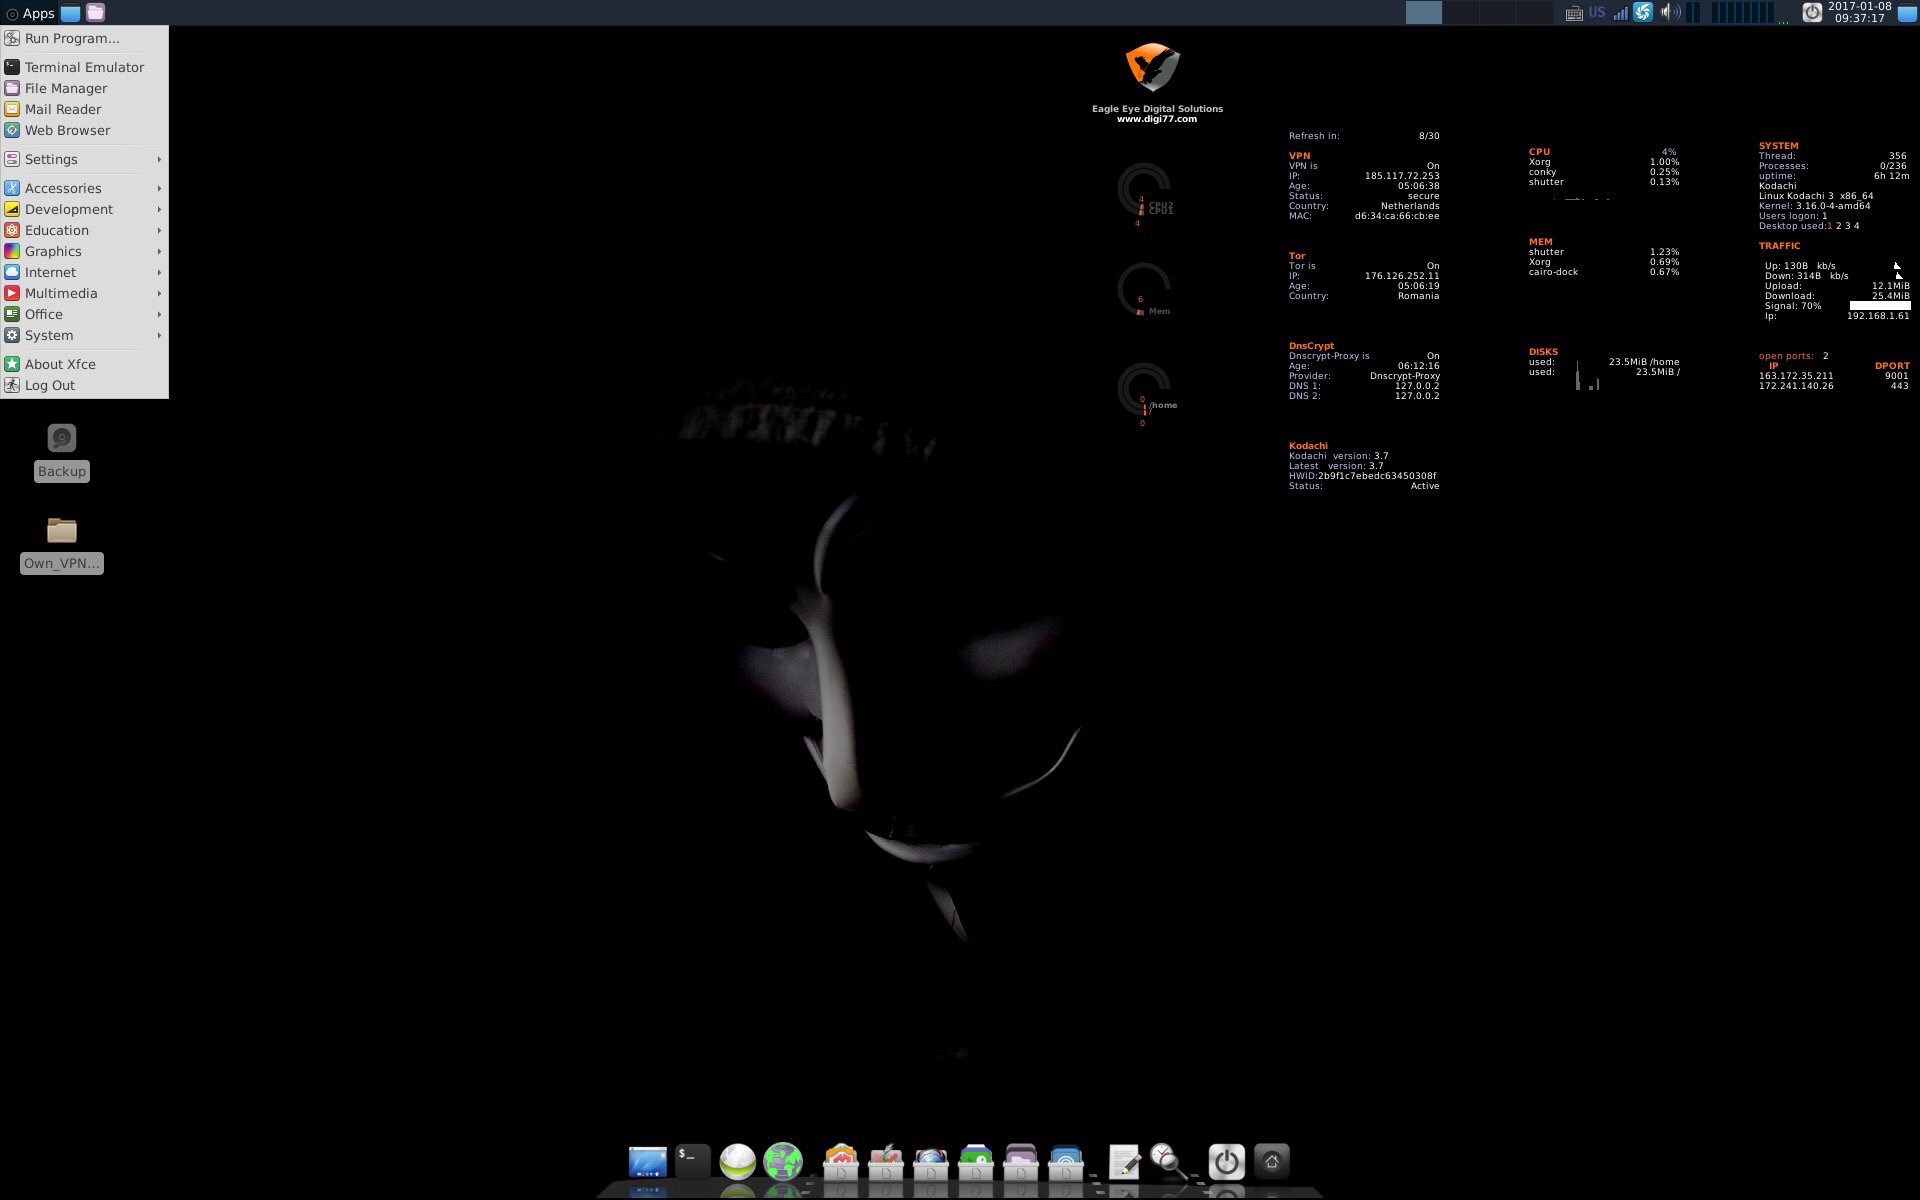Viewport: 1920px width, 1200px height.
Task: Open the home folder dock icon
Action: click(1271, 1161)
